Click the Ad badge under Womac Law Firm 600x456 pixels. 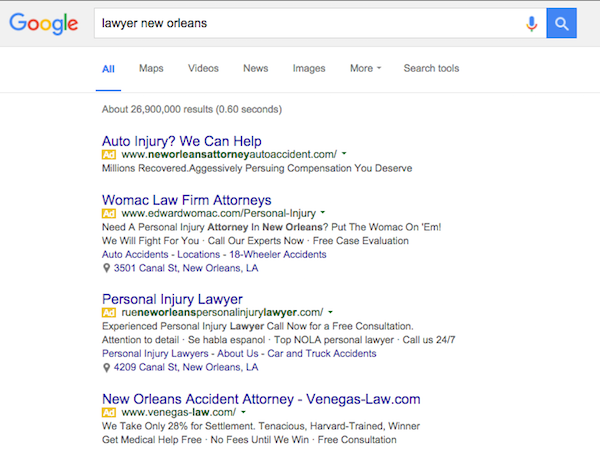[109, 213]
